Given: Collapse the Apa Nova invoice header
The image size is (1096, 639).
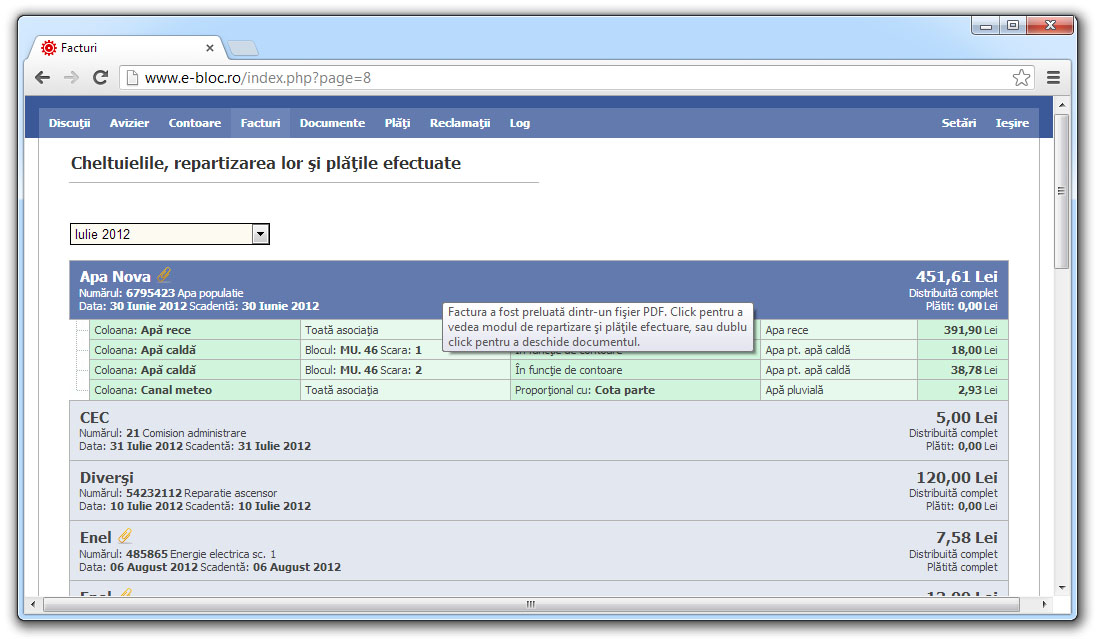Looking at the screenshot, I should point(538,290).
